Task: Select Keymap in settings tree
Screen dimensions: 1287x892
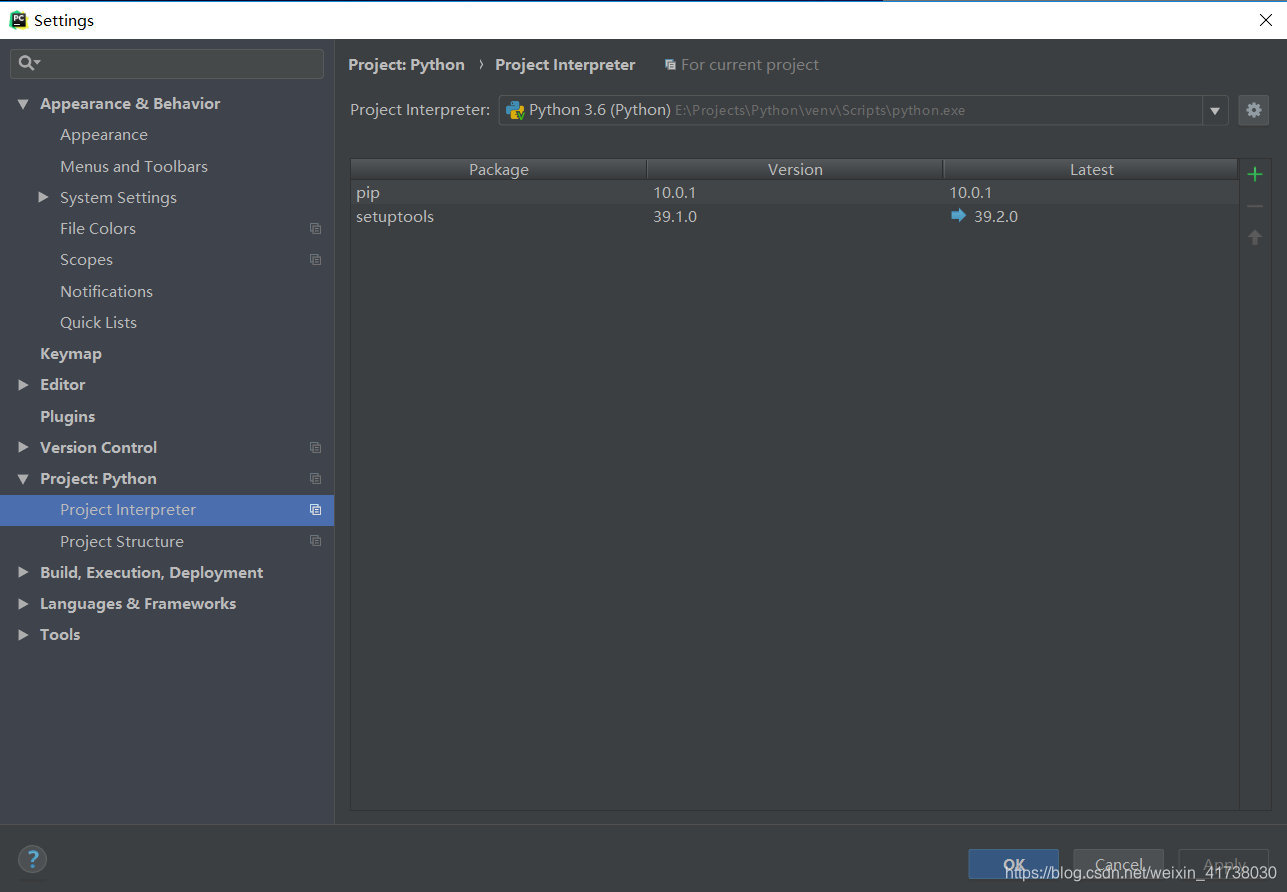Action: point(71,354)
